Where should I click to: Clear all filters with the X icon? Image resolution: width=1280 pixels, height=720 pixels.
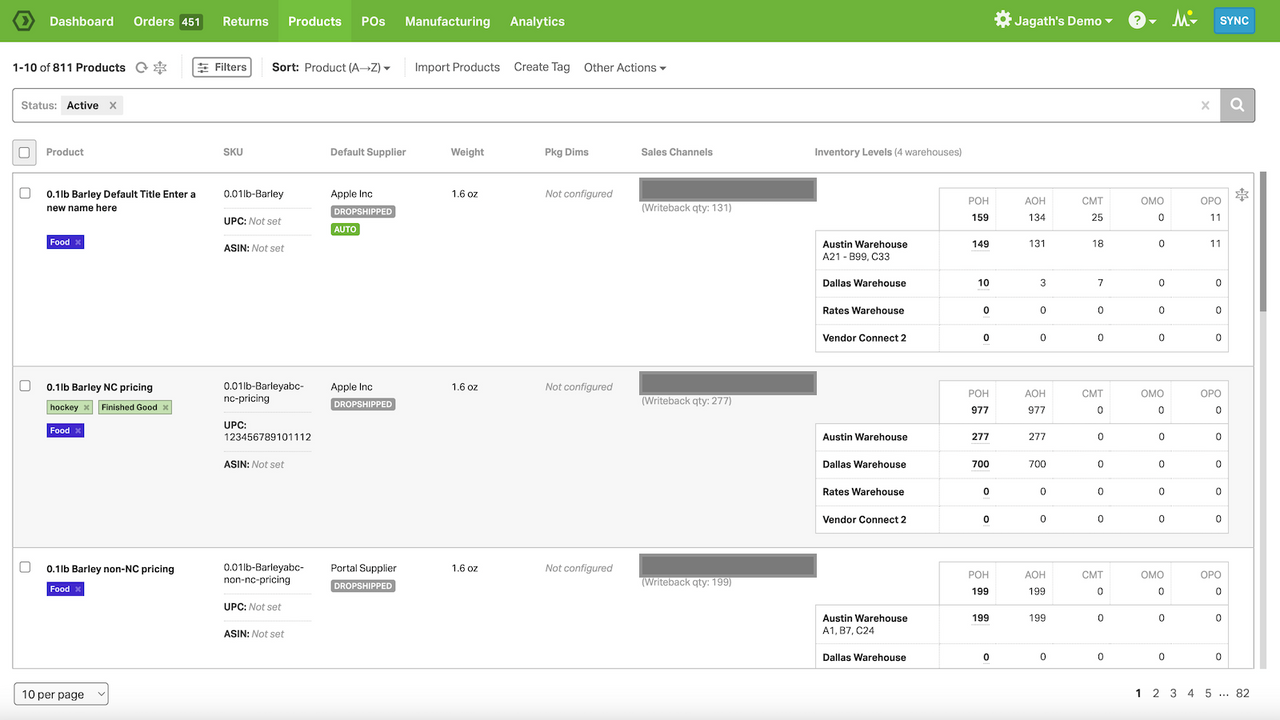[1205, 105]
